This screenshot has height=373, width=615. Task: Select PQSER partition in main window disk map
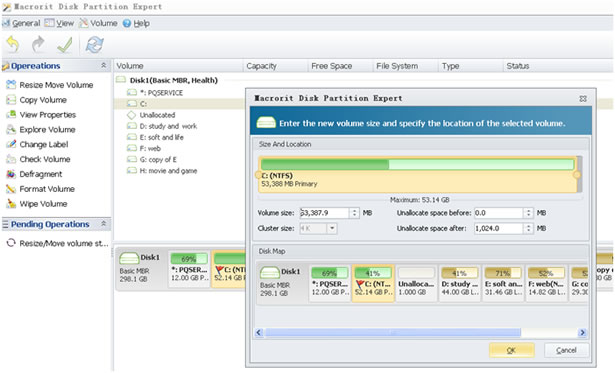click(x=189, y=269)
